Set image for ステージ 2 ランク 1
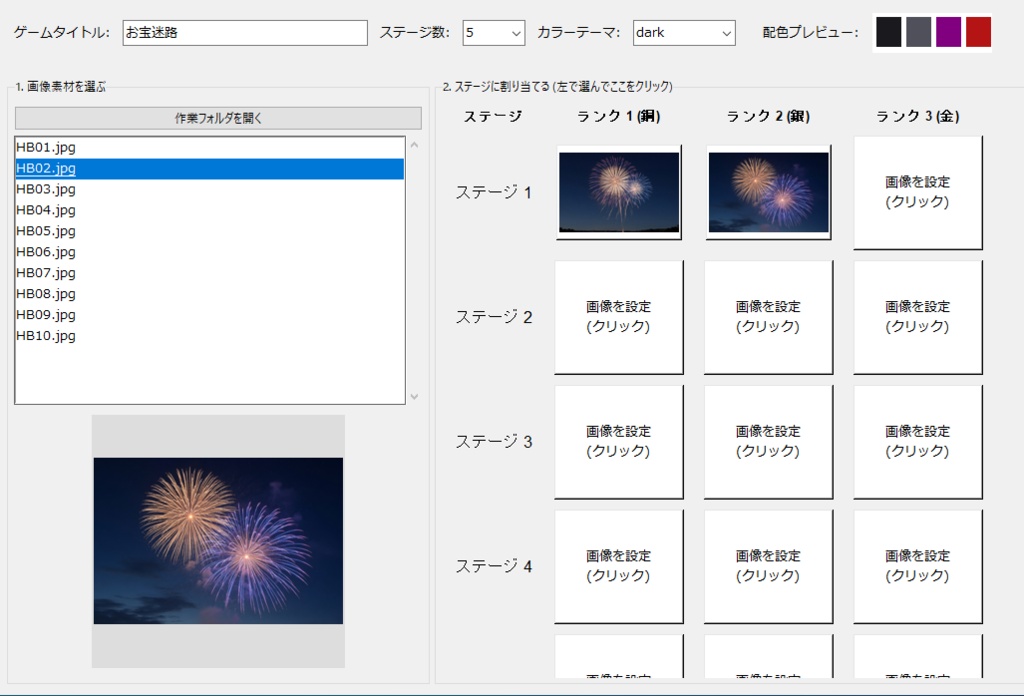 pyautogui.click(x=619, y=317)
